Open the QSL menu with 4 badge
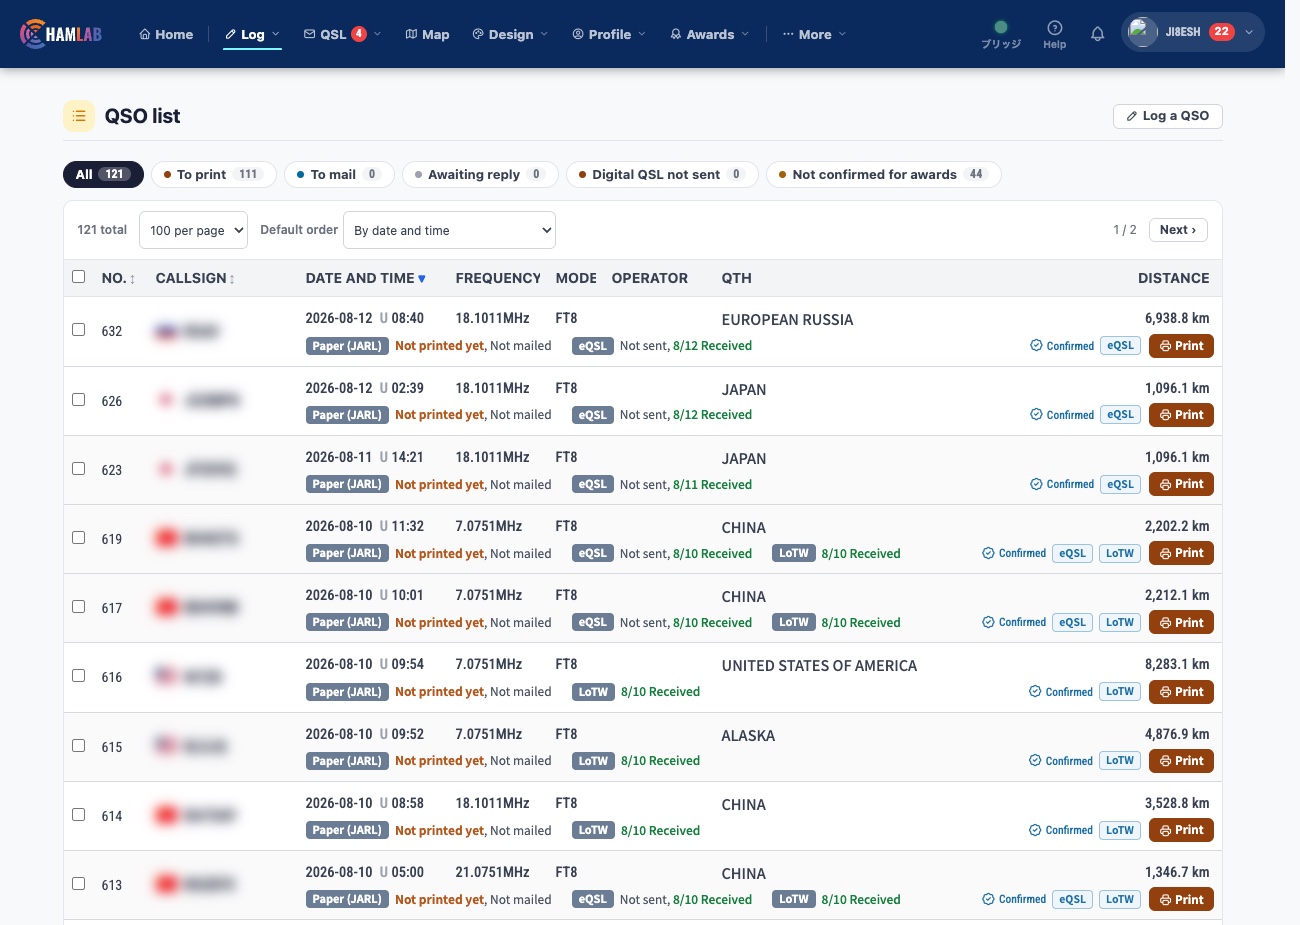The height and width of the screenshot is (925, 1300). [342, 34]
